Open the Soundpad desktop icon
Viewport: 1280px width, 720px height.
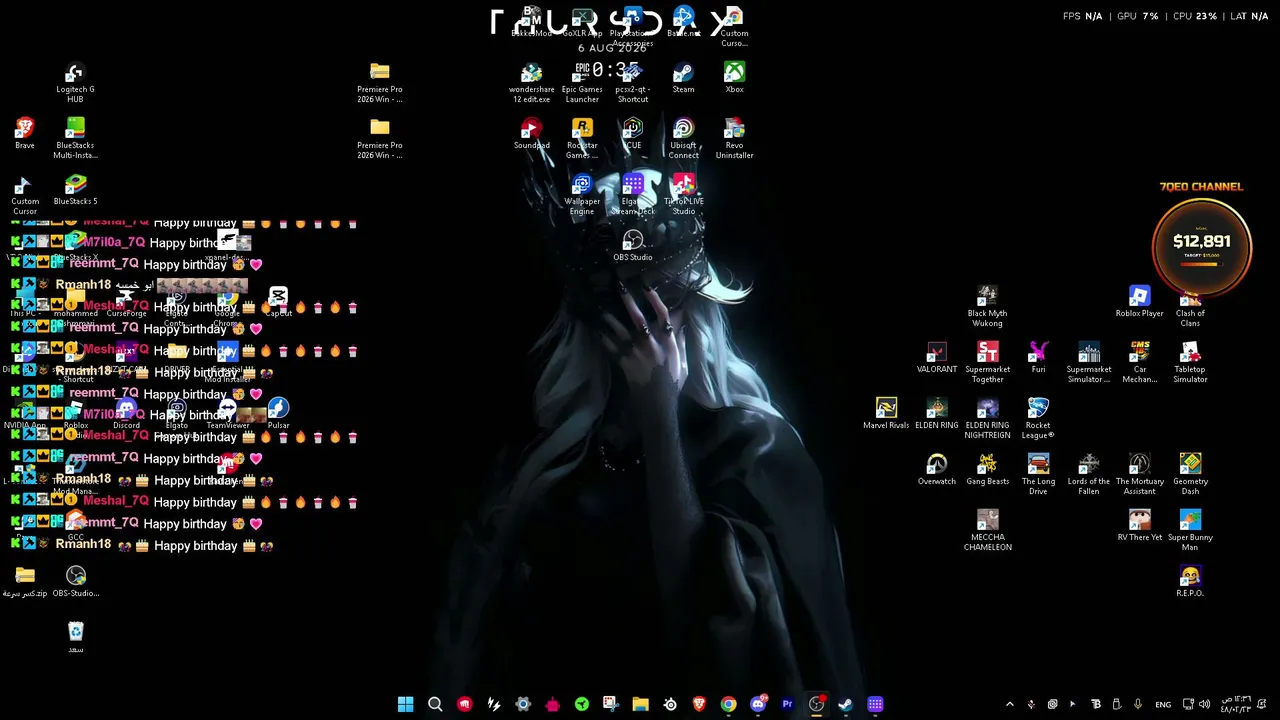tap(531, 134)
